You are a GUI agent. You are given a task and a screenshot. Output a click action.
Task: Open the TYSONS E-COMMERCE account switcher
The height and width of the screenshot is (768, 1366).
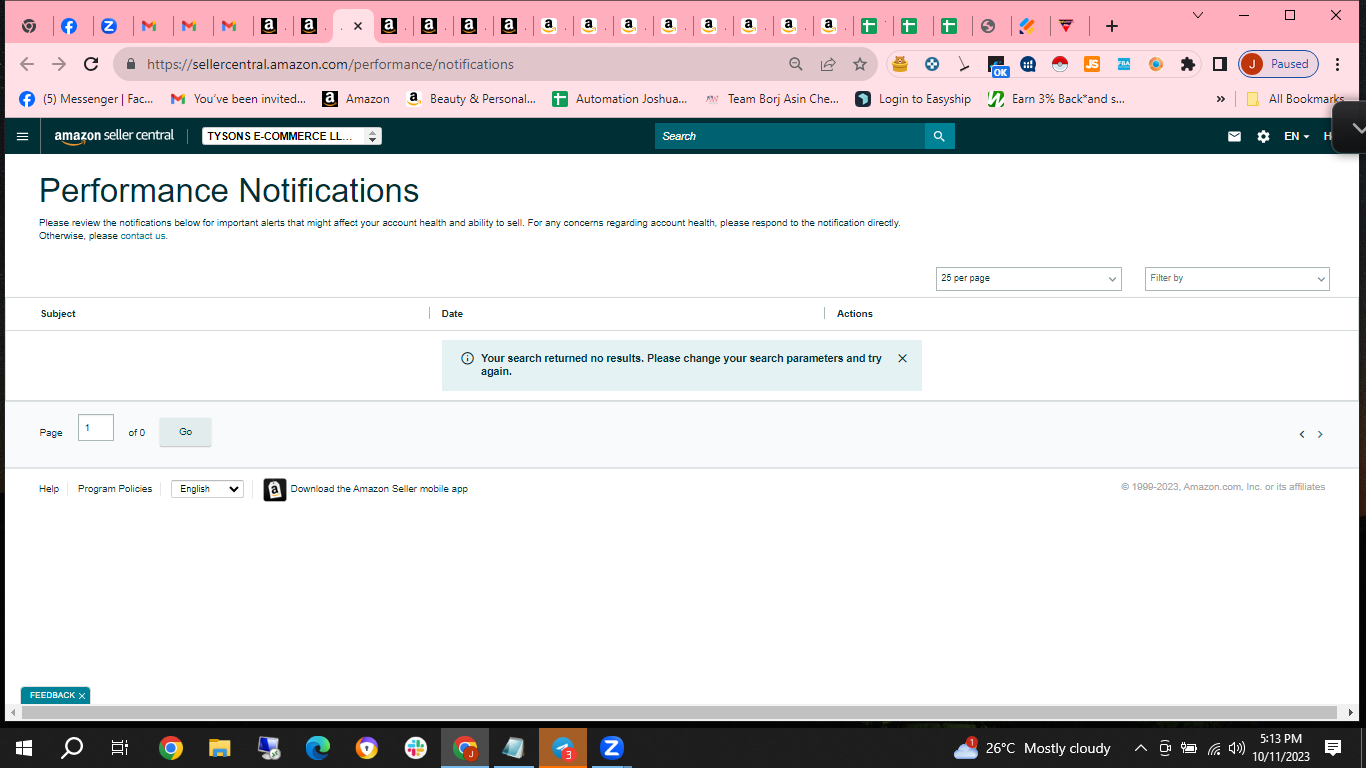coord(292,136)
